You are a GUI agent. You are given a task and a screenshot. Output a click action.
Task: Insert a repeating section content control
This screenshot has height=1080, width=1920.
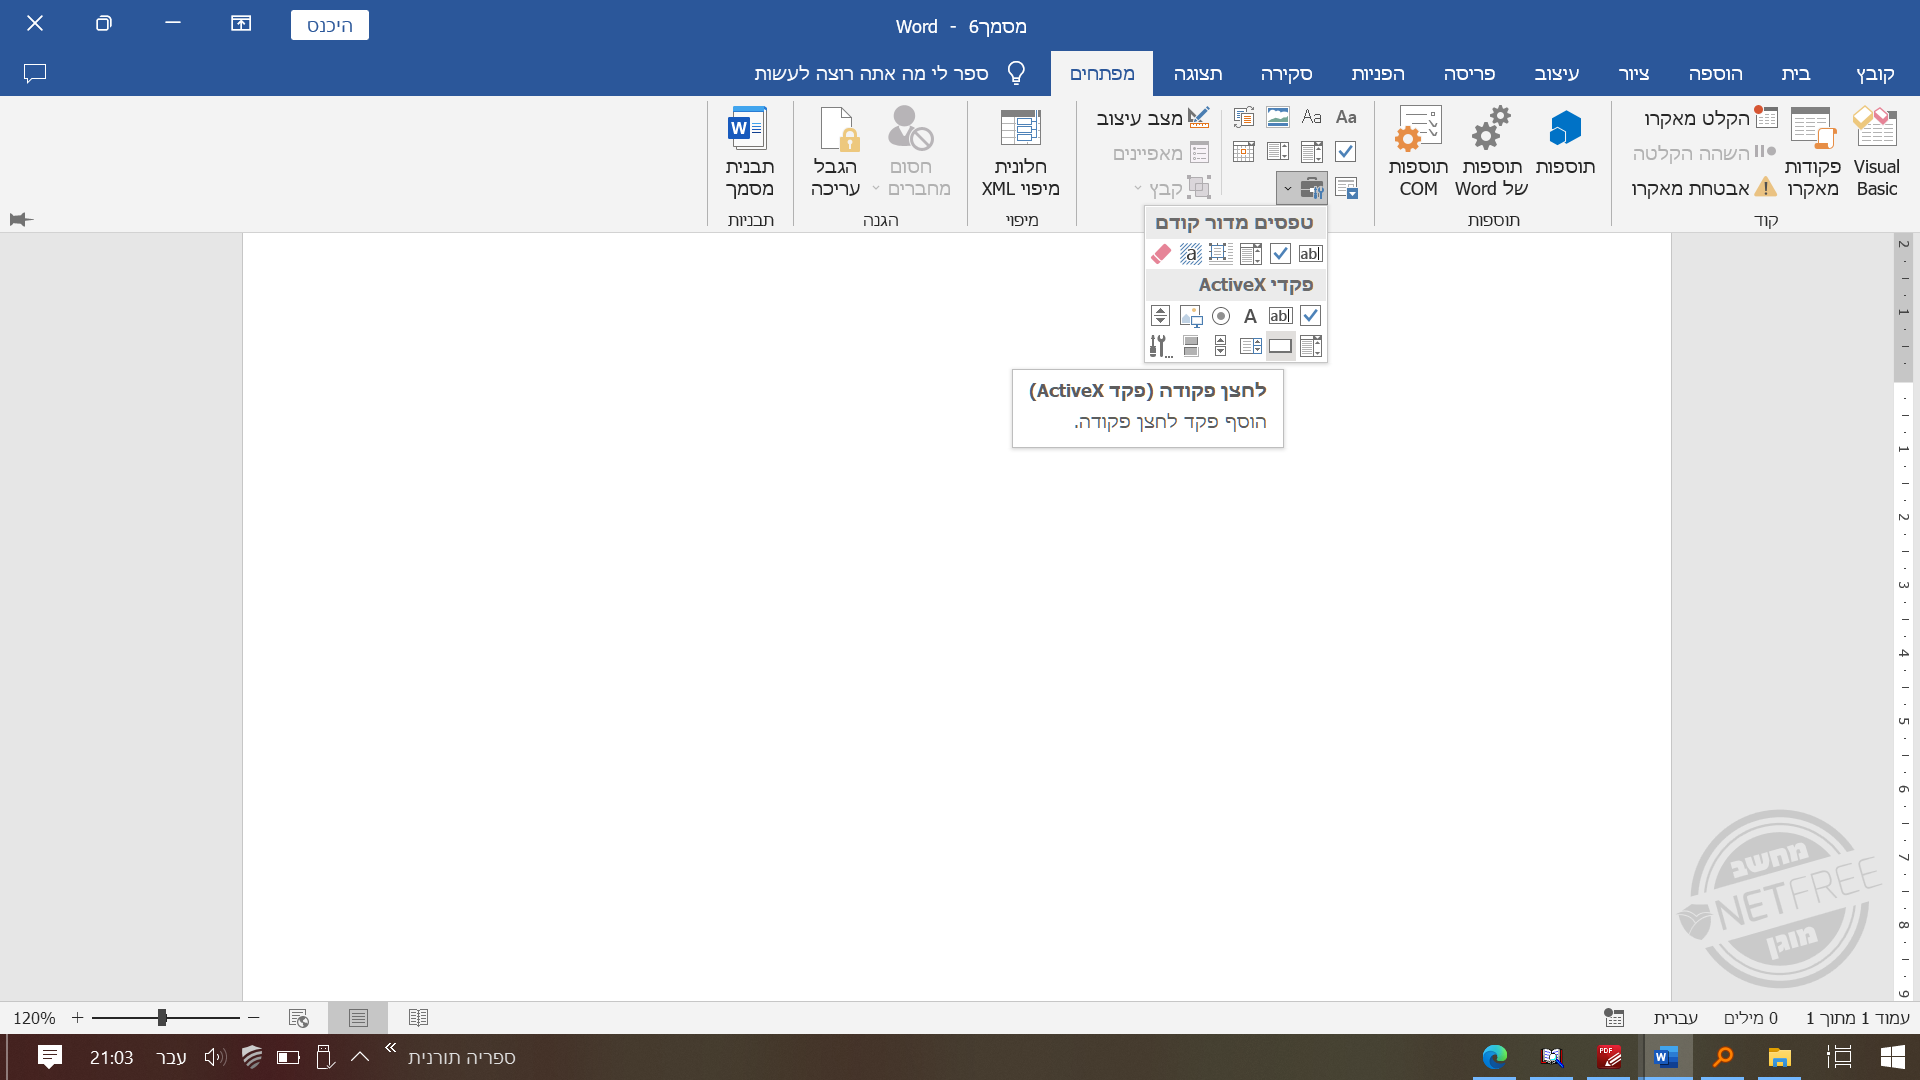click(x=1346, y=188)
